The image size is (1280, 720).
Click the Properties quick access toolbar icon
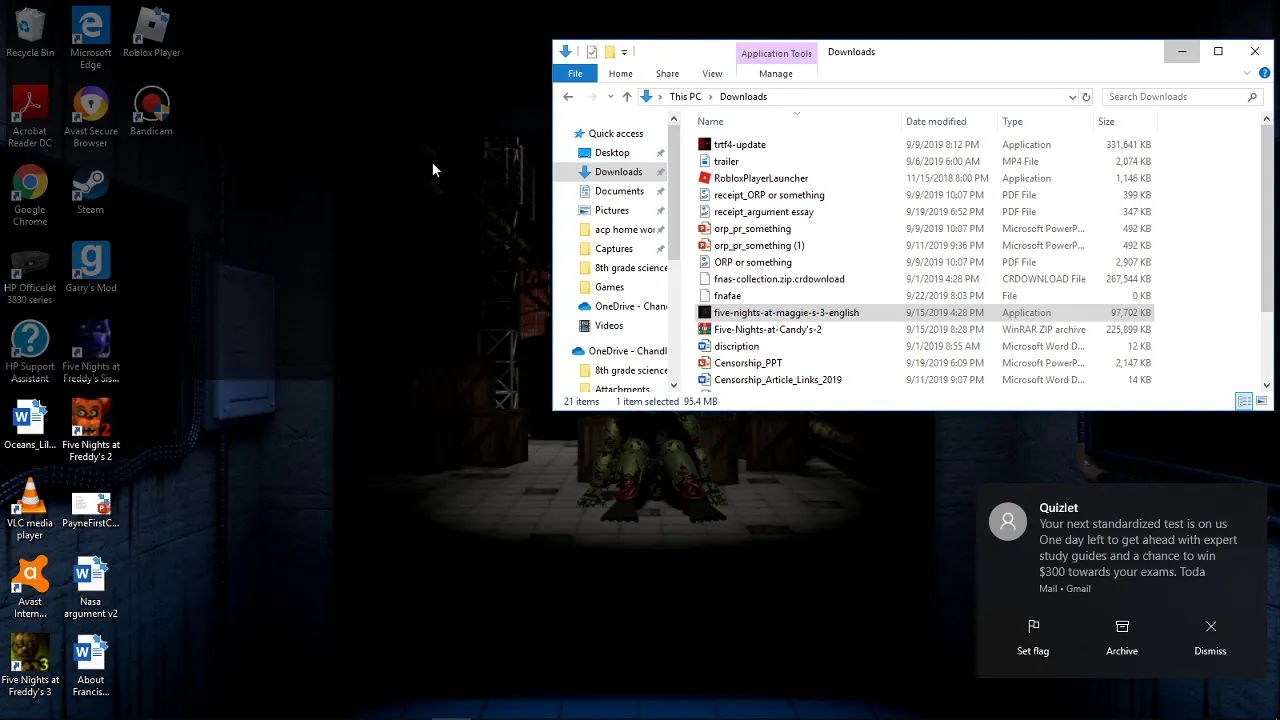point(592,52)
